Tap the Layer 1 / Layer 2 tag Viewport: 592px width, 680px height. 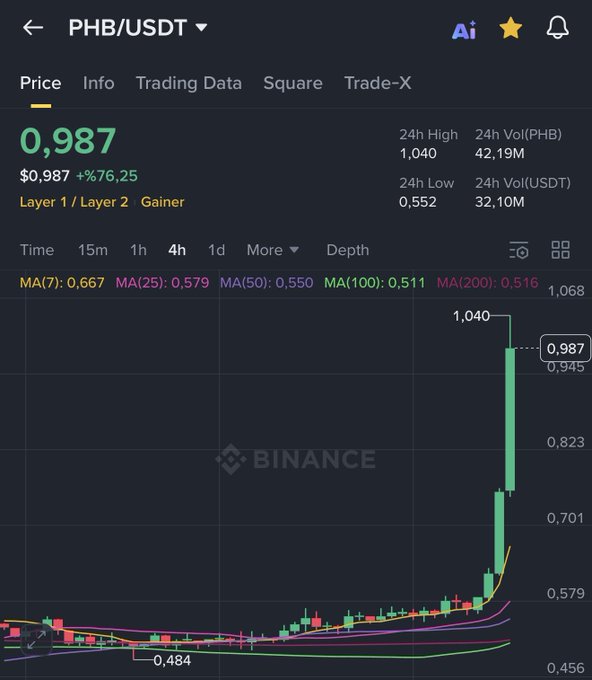(74, 202)
